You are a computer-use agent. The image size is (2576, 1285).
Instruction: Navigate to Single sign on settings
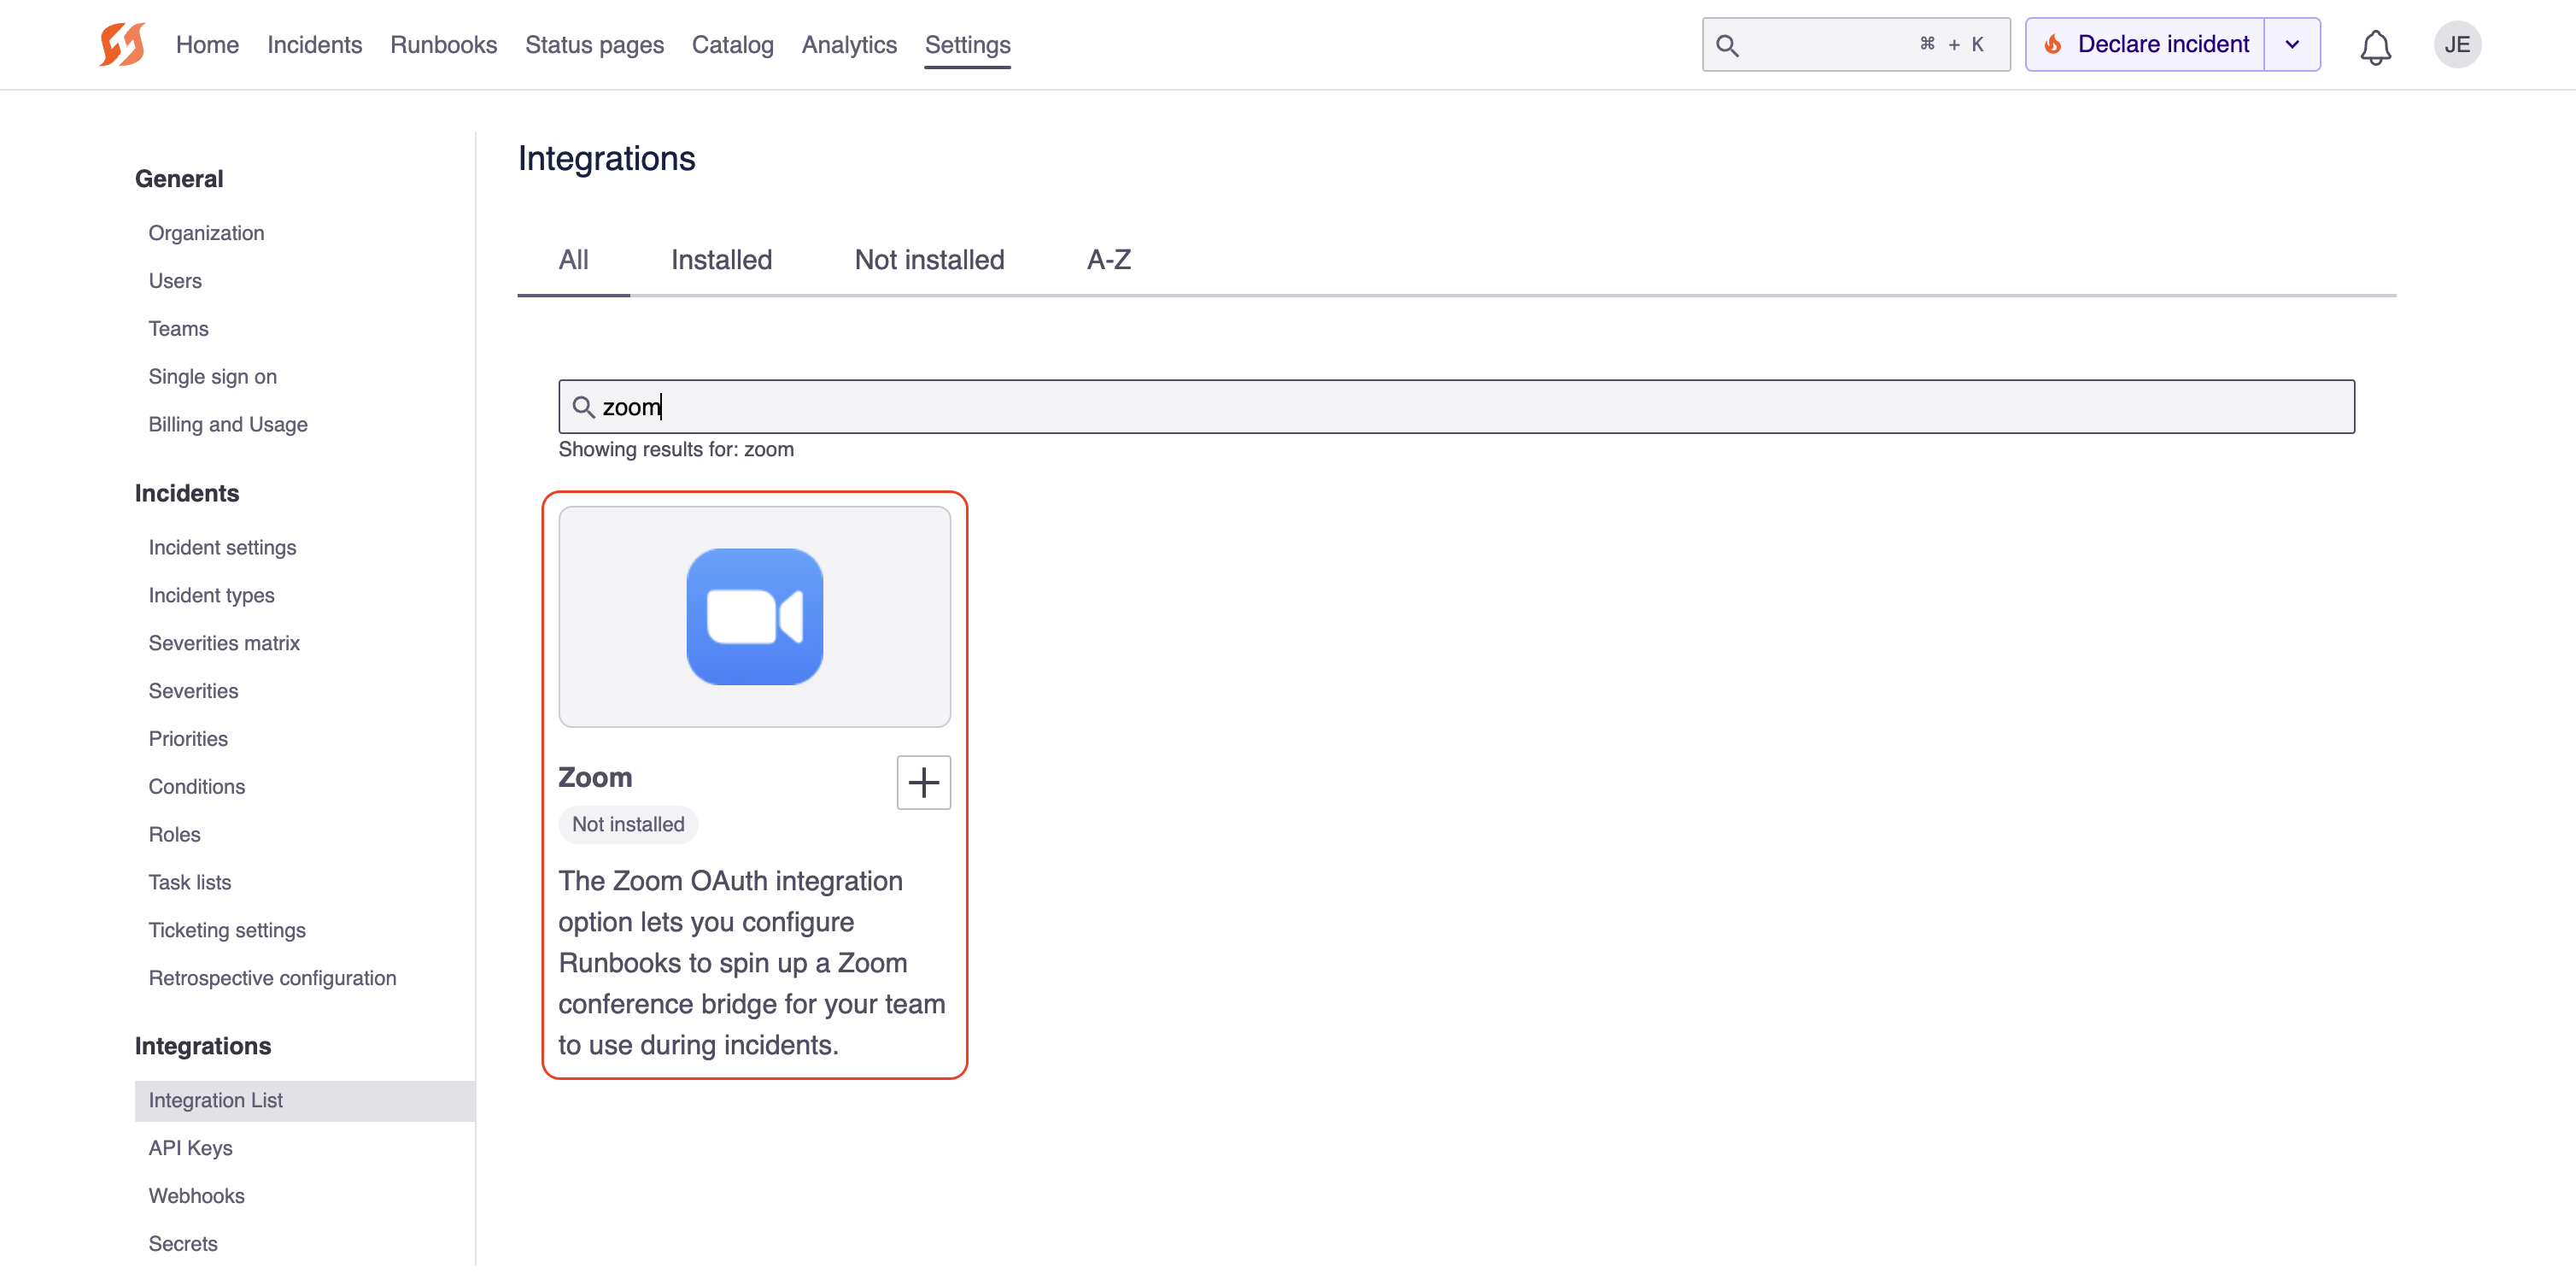coord(212,376)
